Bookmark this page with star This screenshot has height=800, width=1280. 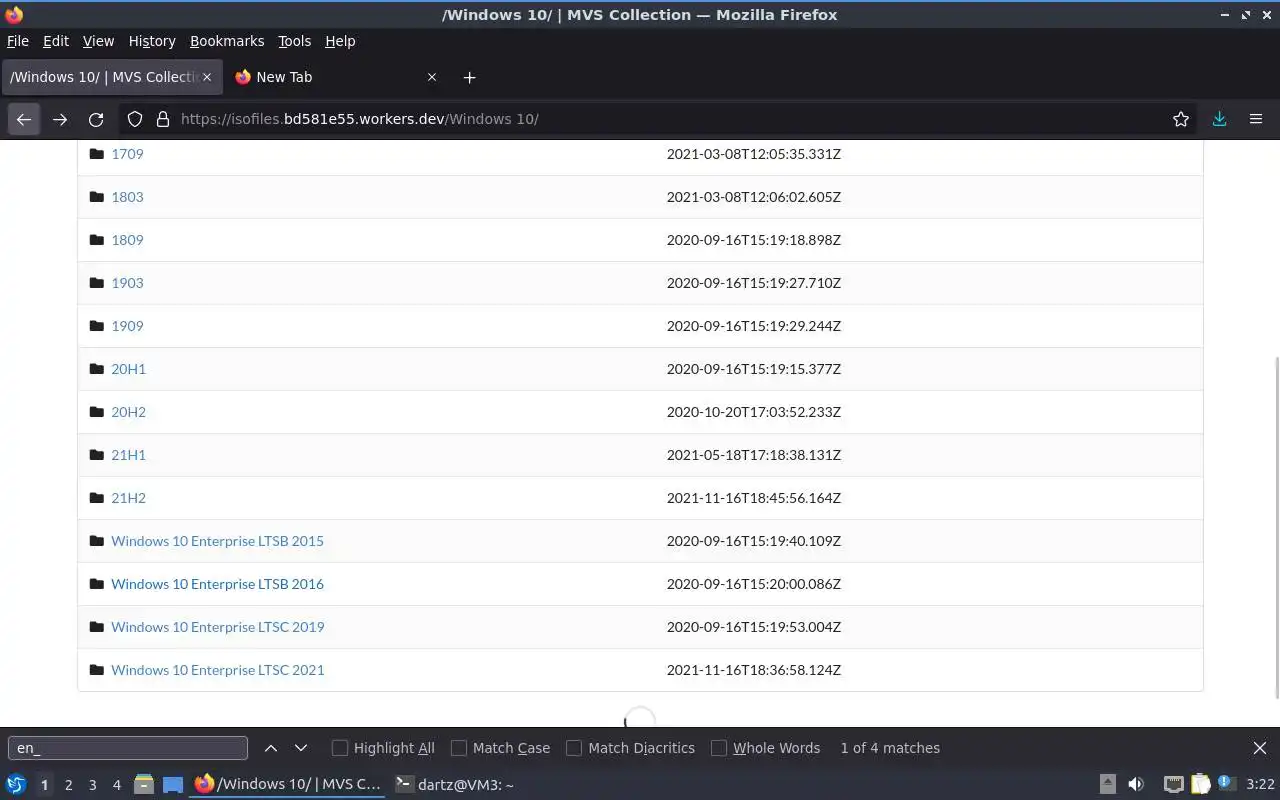1181,119
